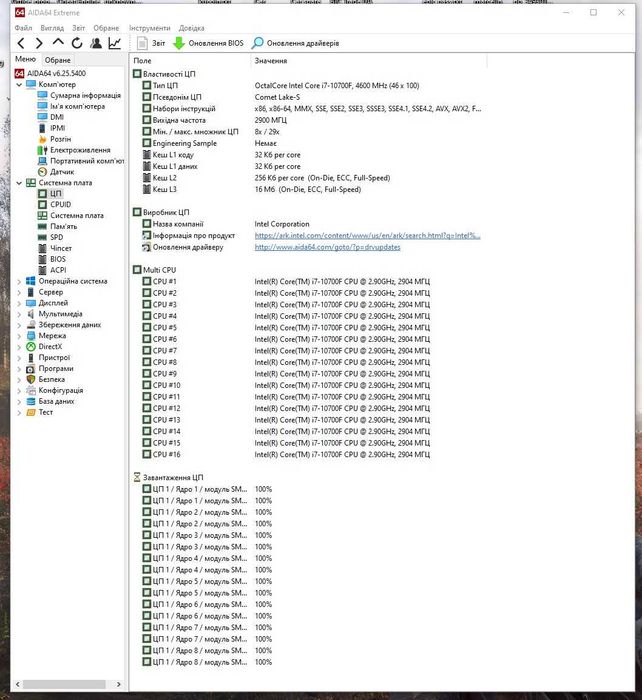This screenshot has height=700, width=642.
Task: Click the Програми tree item icon
Action: 30,369
